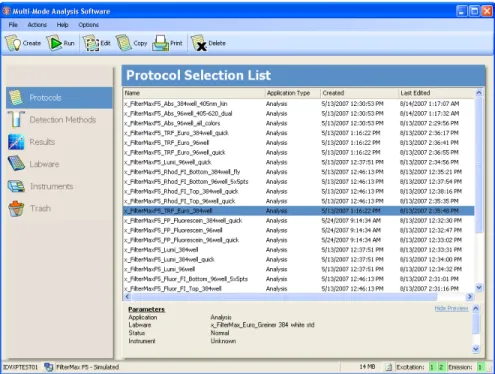Run the selected protocol via green arrow
This screenshot has width=495, height=374.
[54, 43]
